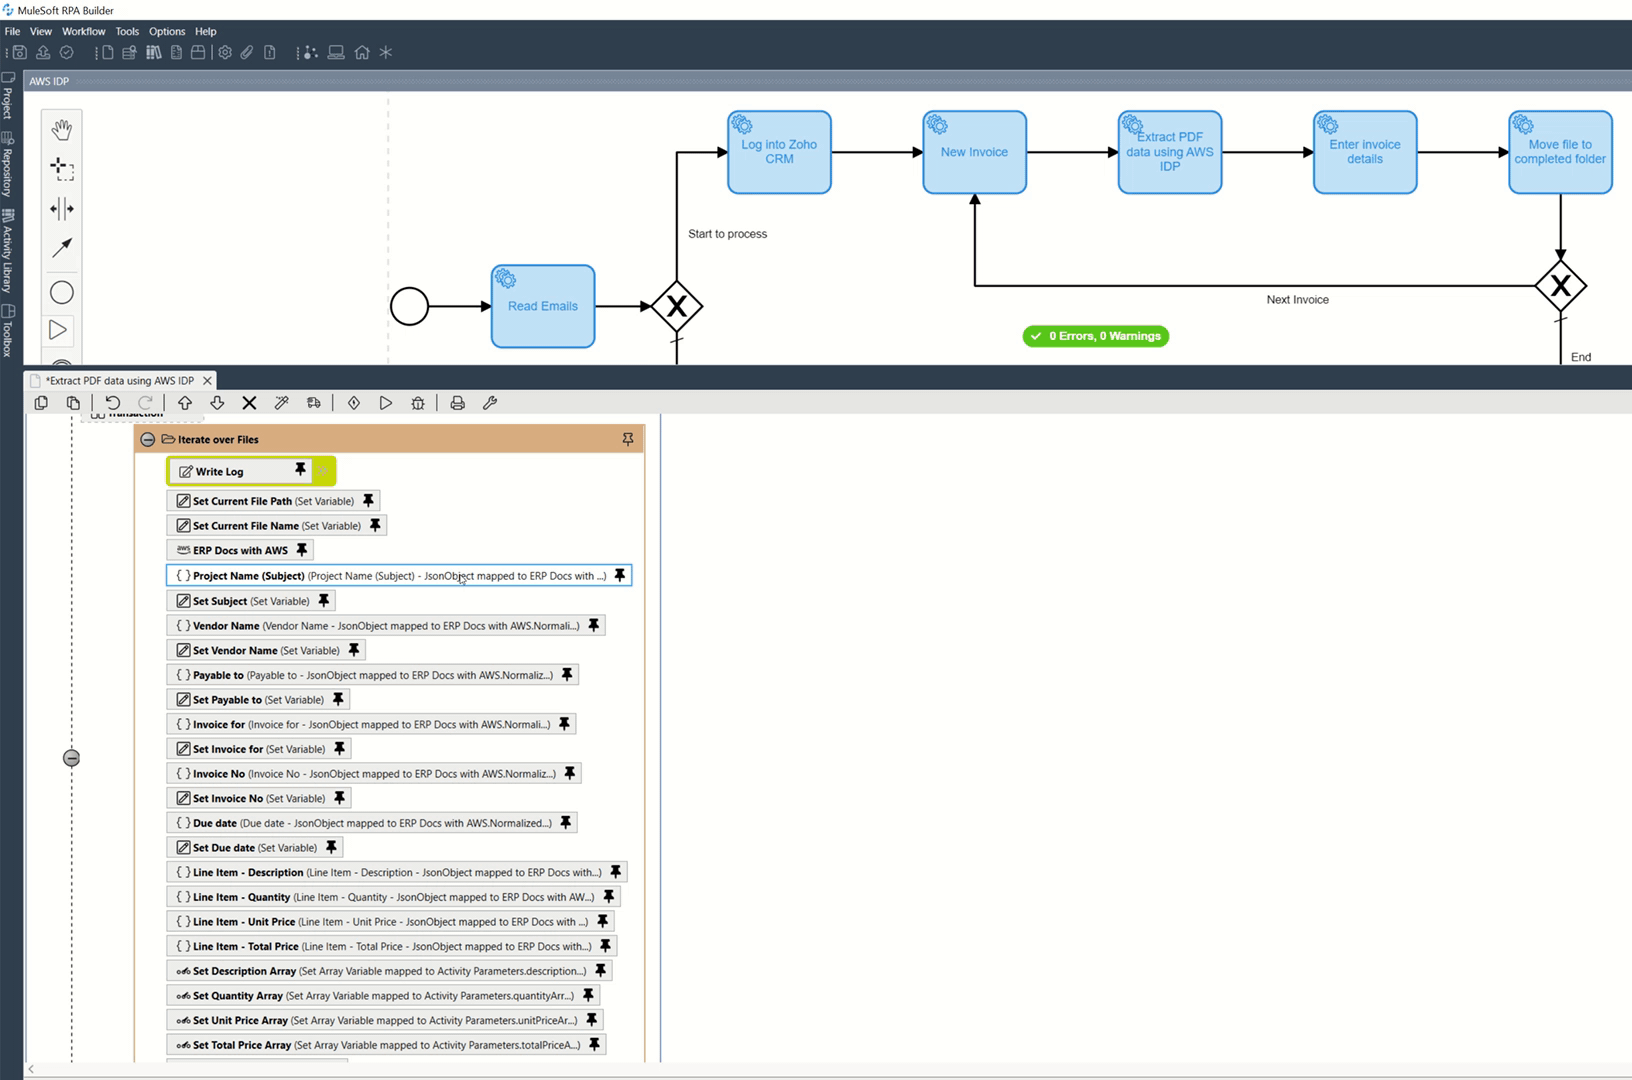1632x1080 pixels.
Task: Select the hand pan tool on the canvas
Action: coord(62,130)
